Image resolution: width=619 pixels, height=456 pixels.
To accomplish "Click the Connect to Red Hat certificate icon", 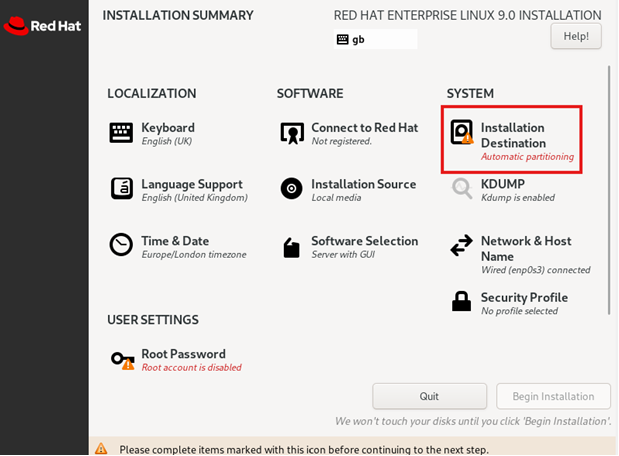I will (x=292, y=133).
